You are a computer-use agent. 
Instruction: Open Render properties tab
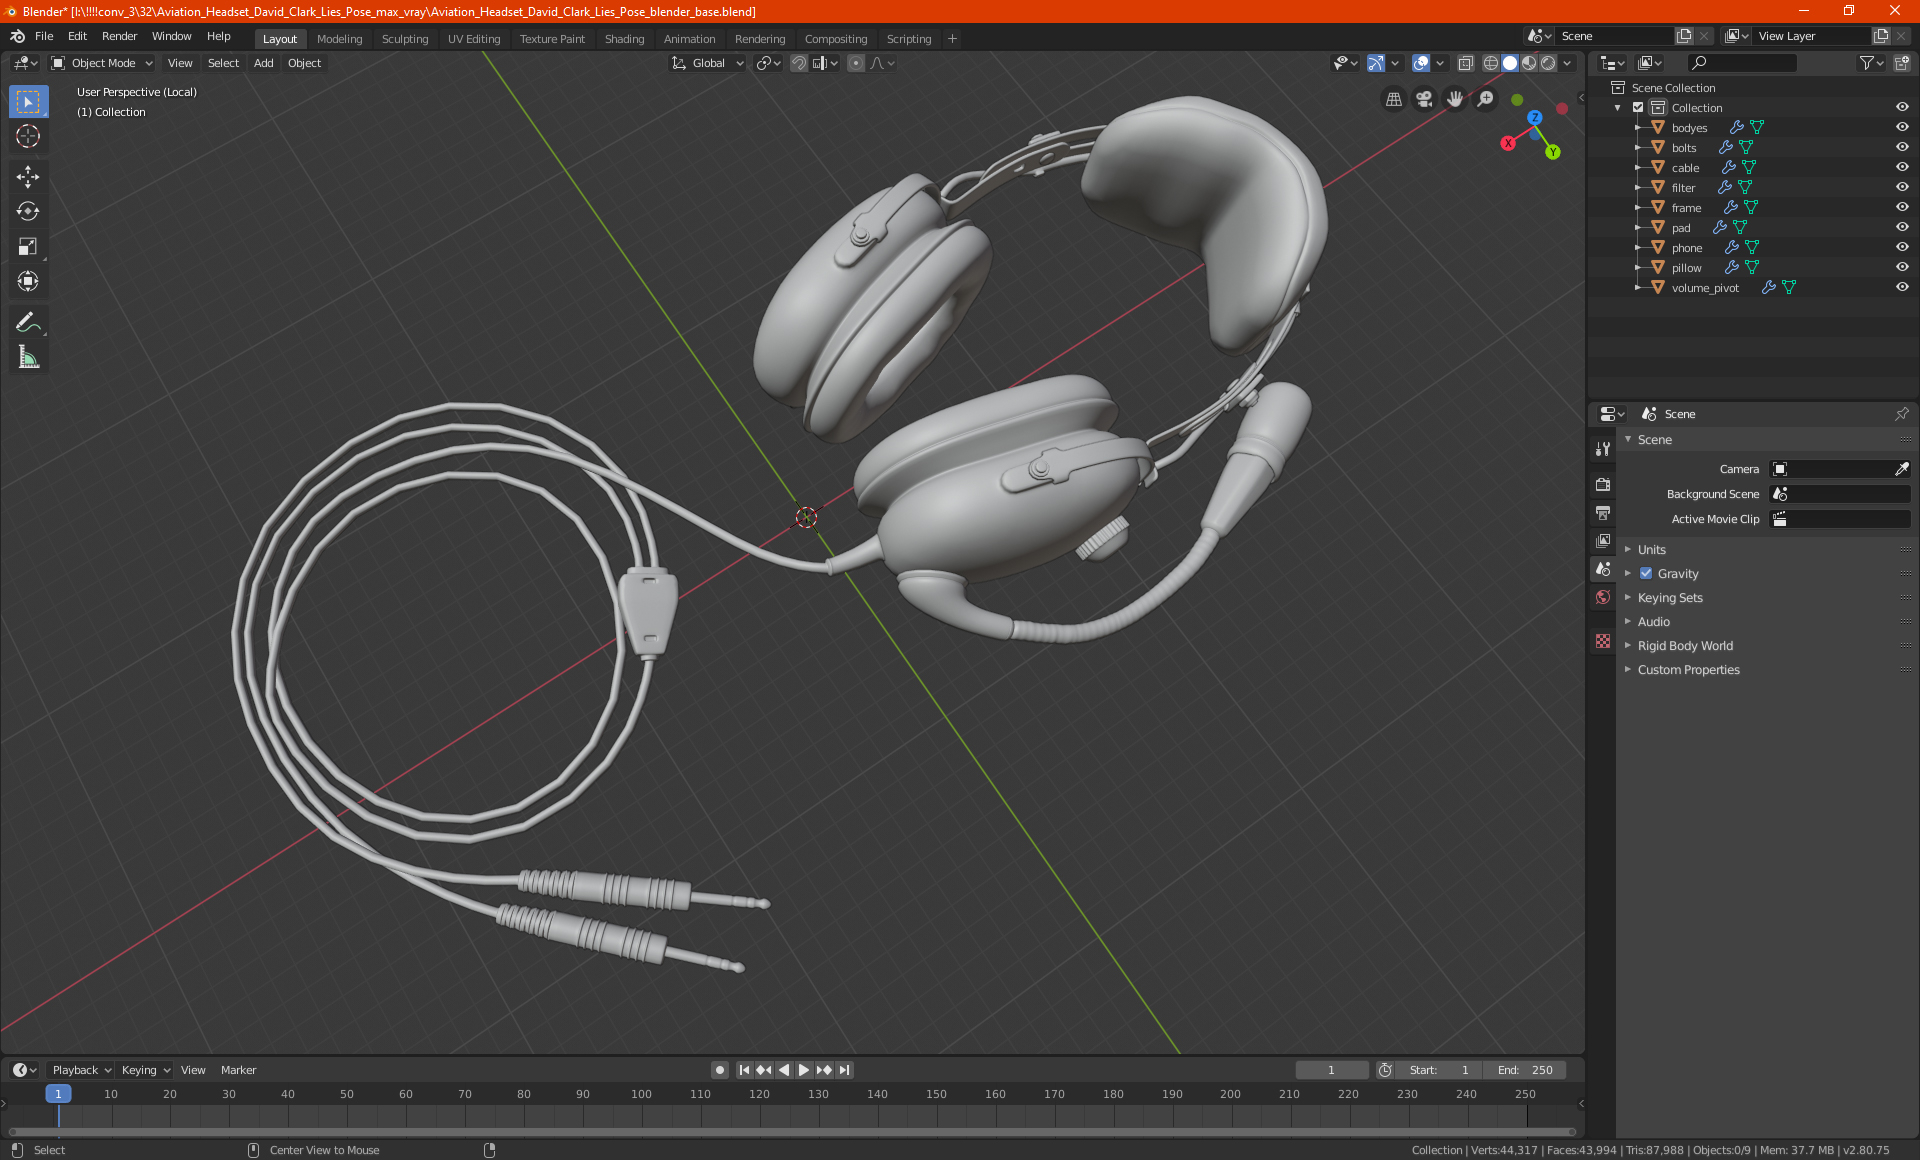coord(1603,484)
